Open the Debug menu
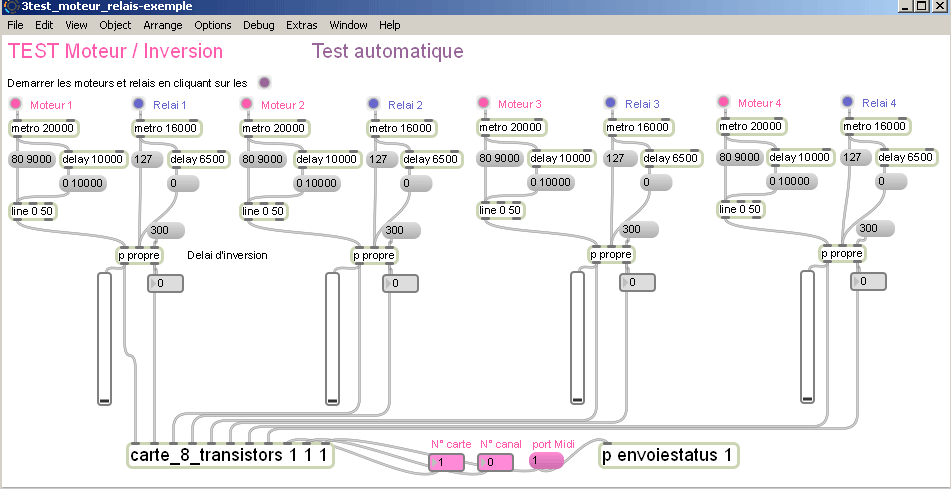 coord(258,25)
